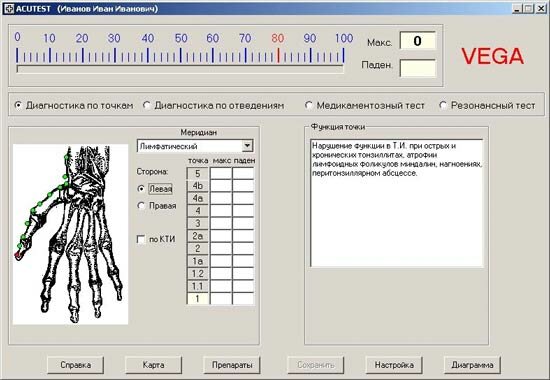Click the red 80 mark on scale
The height and width of the screenshot is (380, 550).
point(277,38)
